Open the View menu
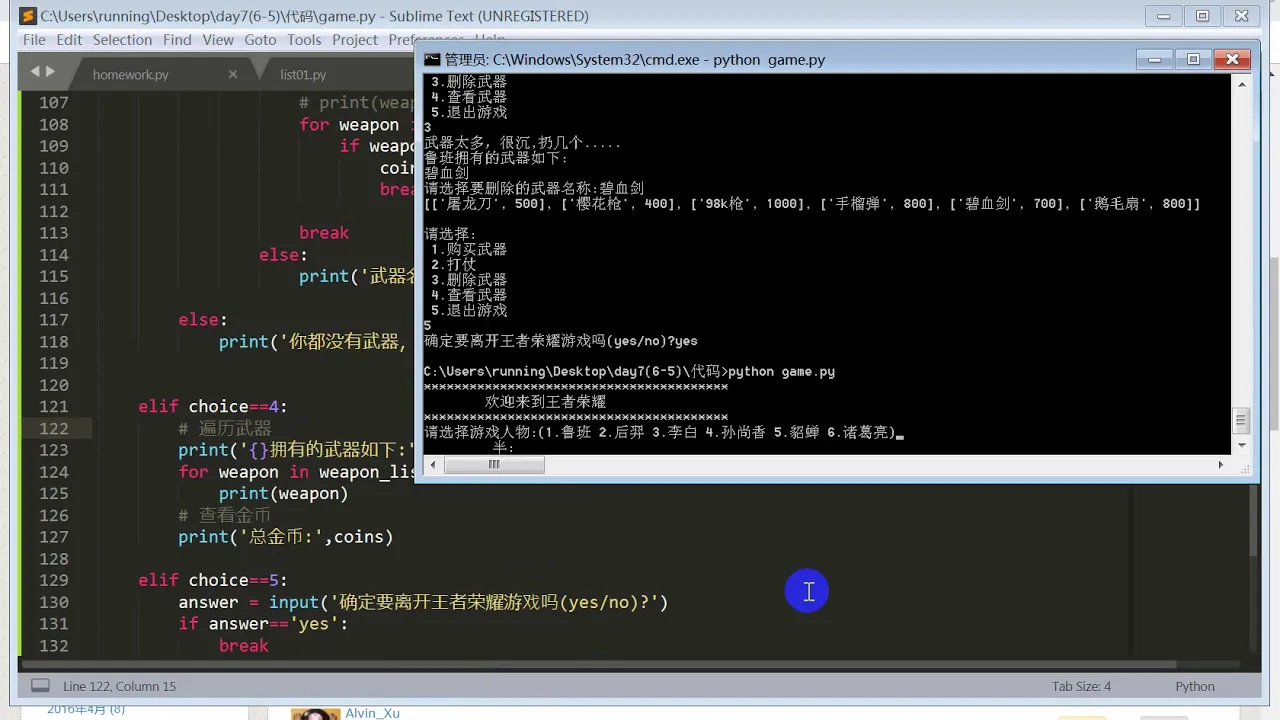Screen dimensions: 1280x720 [218, 40]
